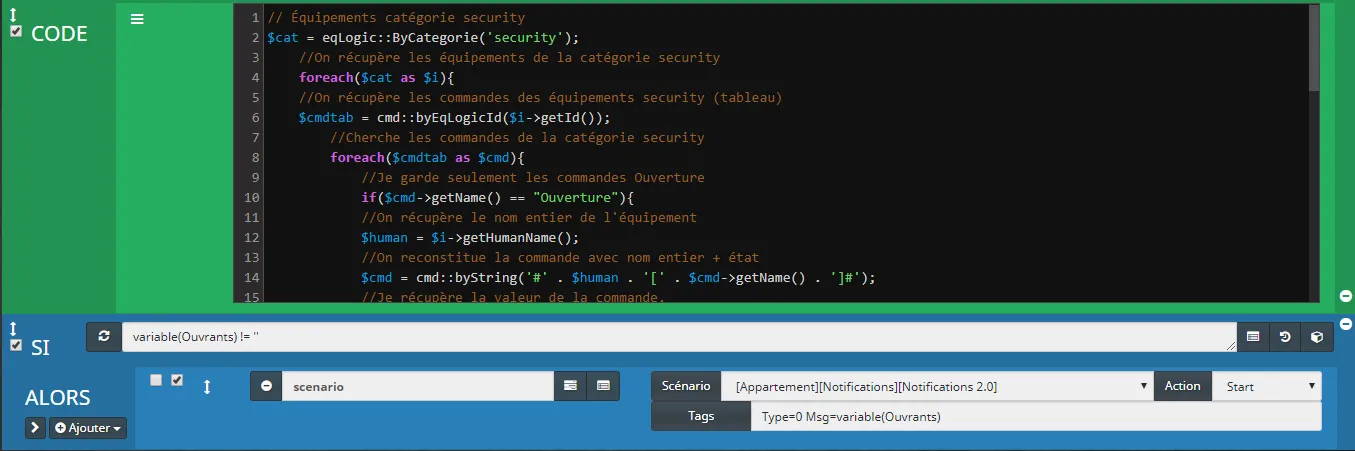The image size is (1355, 451).
Task: Remove the SI block with its minus icon
Action: coord(1345,324)
